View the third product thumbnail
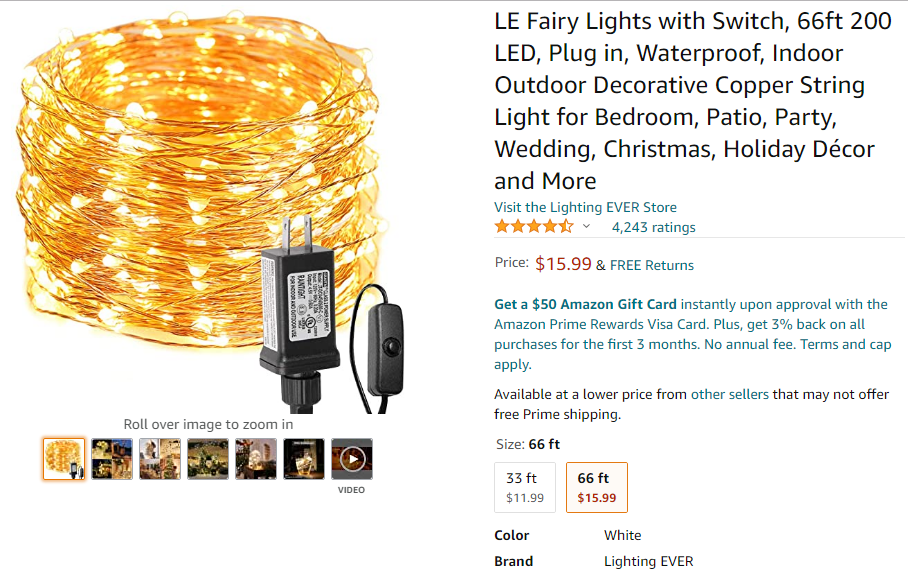This screenshot has width=908, height=574. point(160,459)
